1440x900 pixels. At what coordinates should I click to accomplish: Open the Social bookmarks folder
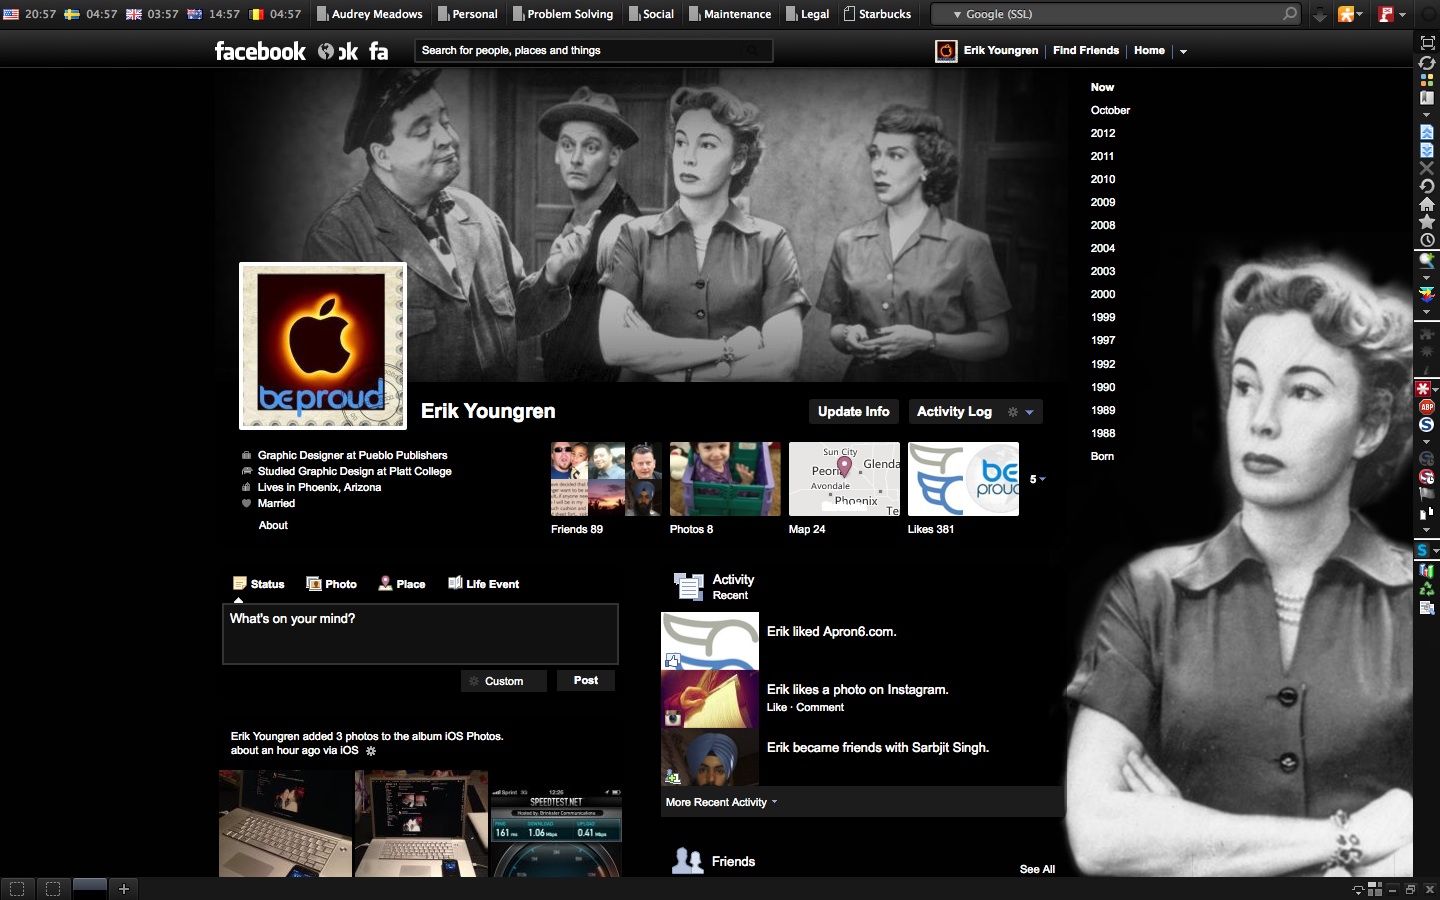click(x=651, y=14)
